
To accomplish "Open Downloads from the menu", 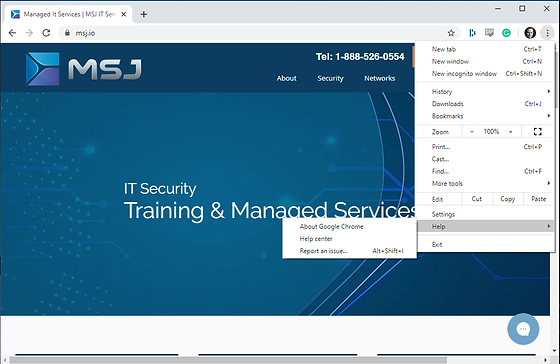I will tap(485, 104).
